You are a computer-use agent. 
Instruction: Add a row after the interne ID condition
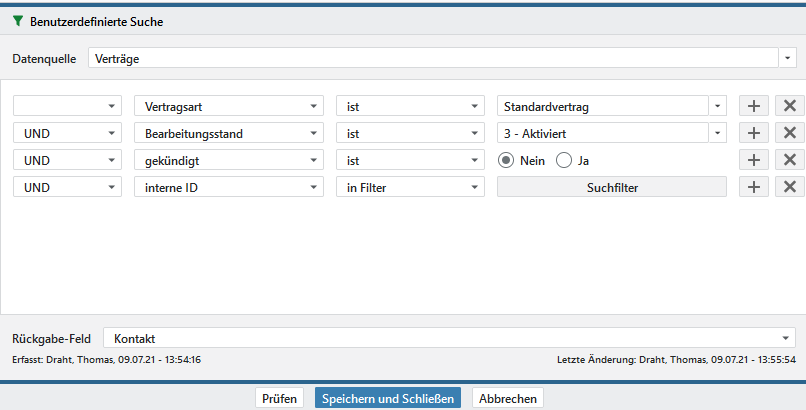pos(754,187)
